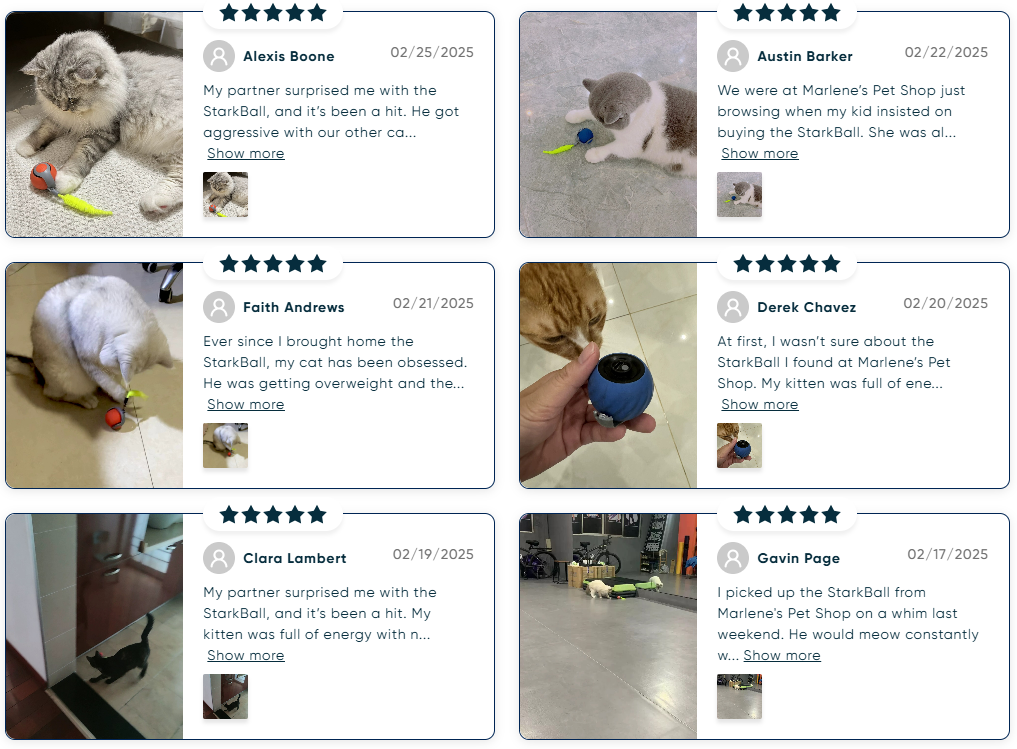Screen dimensions: 1017x749
Task: Click Alexis Boone's avatar icon
Action: [219, 56]
